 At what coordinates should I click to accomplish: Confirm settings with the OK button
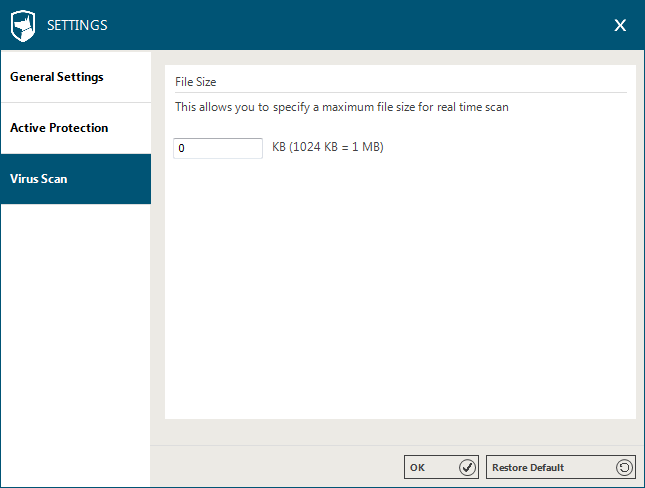point(441,467)
